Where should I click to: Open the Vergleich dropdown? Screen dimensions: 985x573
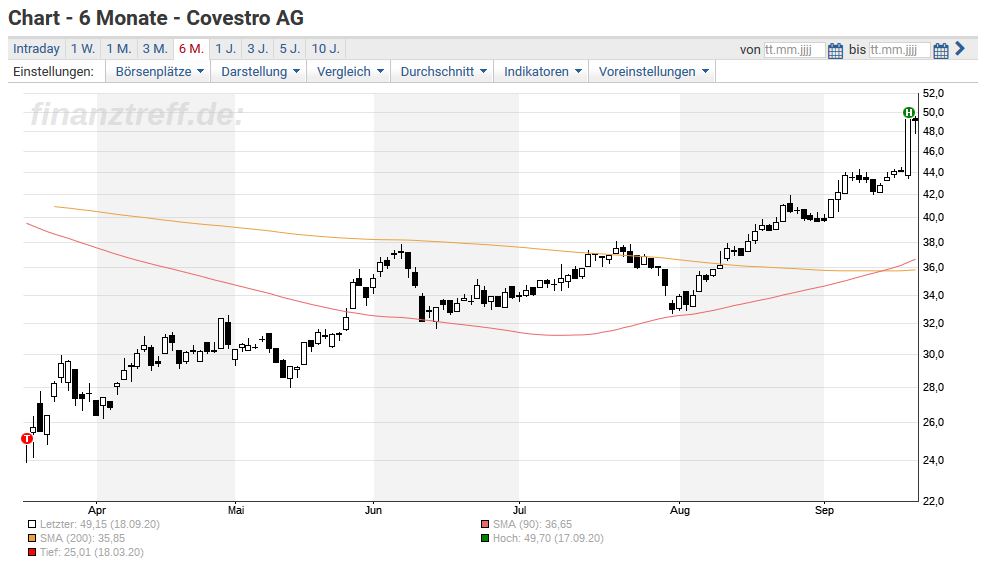tap(349, 72)
